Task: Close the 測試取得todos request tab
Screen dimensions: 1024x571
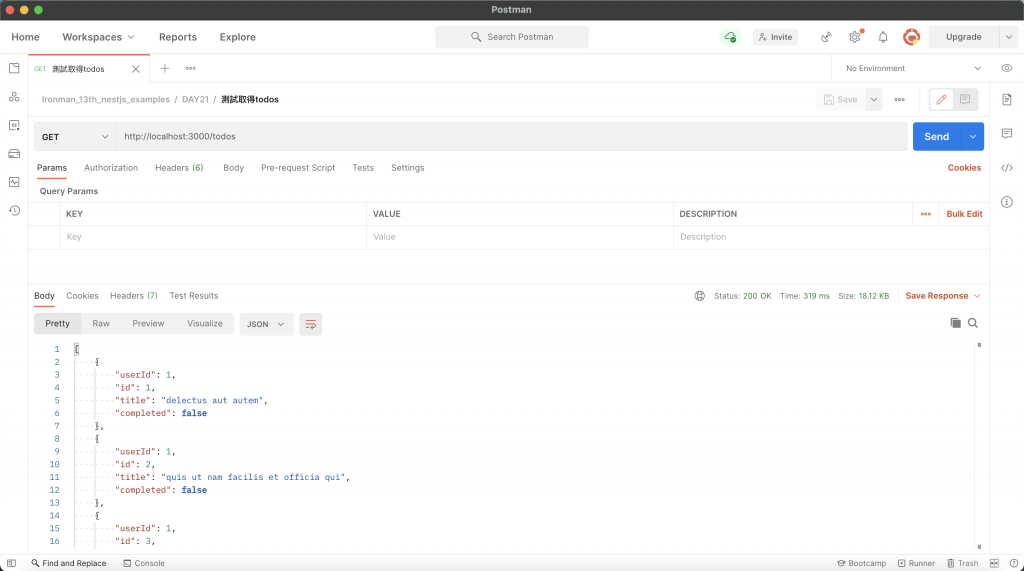Action: (135, 69)
